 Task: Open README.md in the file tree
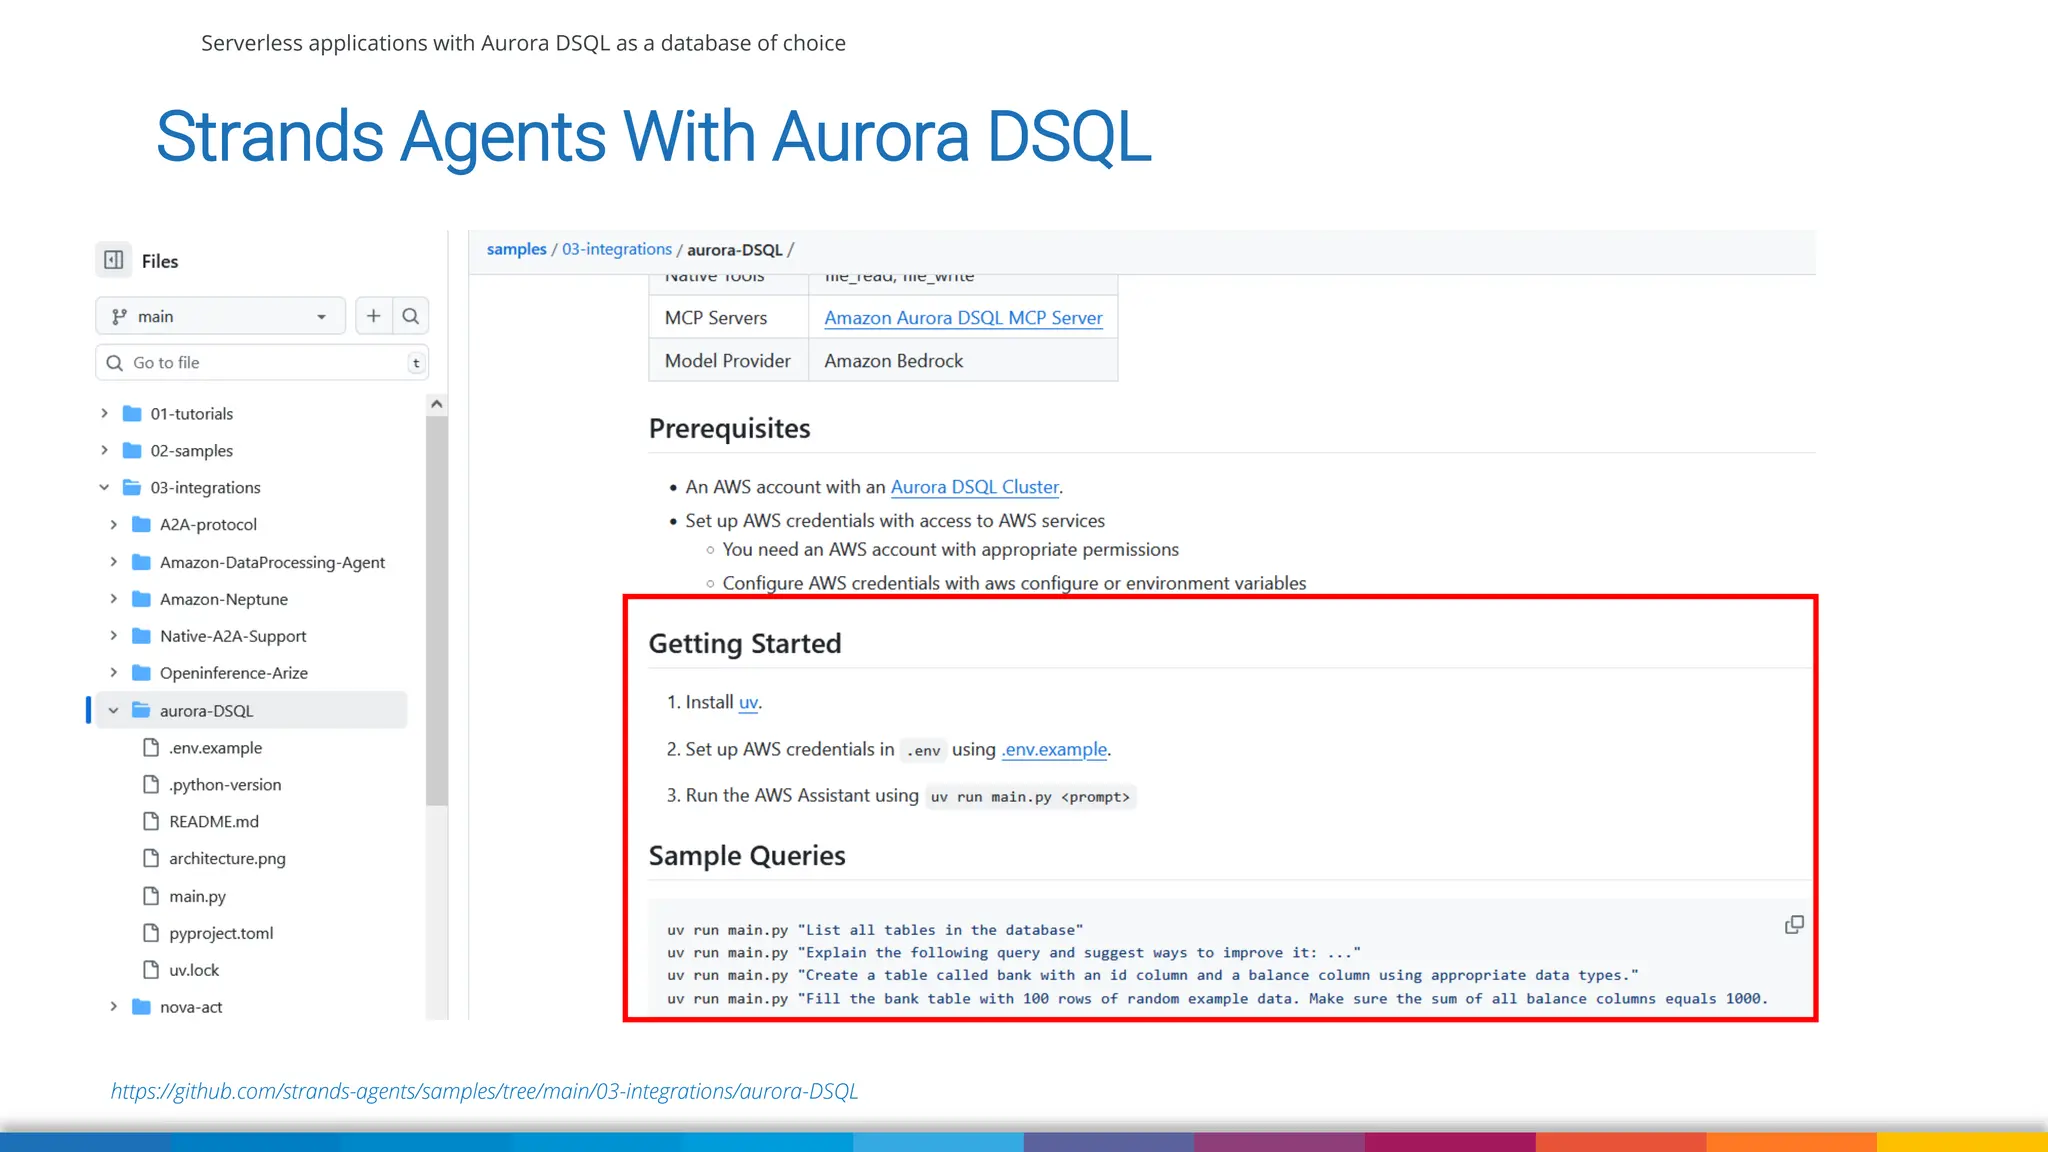click(214, 822)
